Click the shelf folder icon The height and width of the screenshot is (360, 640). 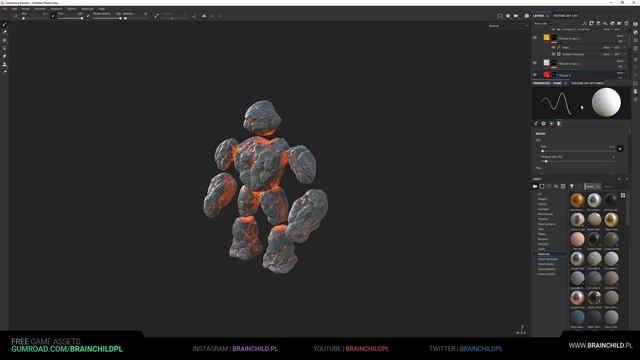click(x=535, y=187)
